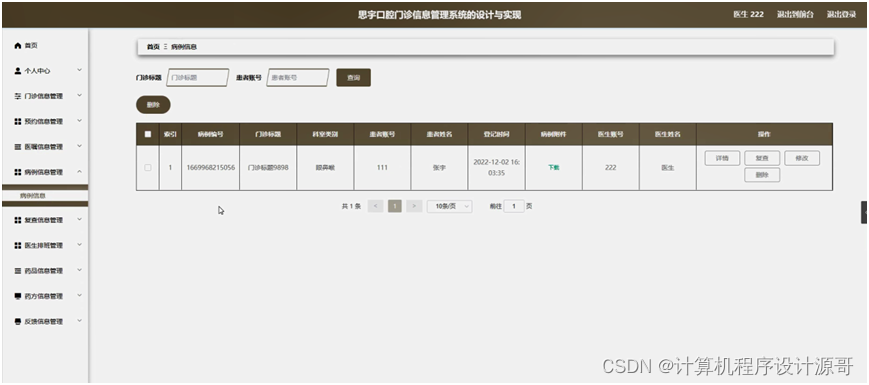Go to previous page arrow
869x385 pixels.
[375, 206]
